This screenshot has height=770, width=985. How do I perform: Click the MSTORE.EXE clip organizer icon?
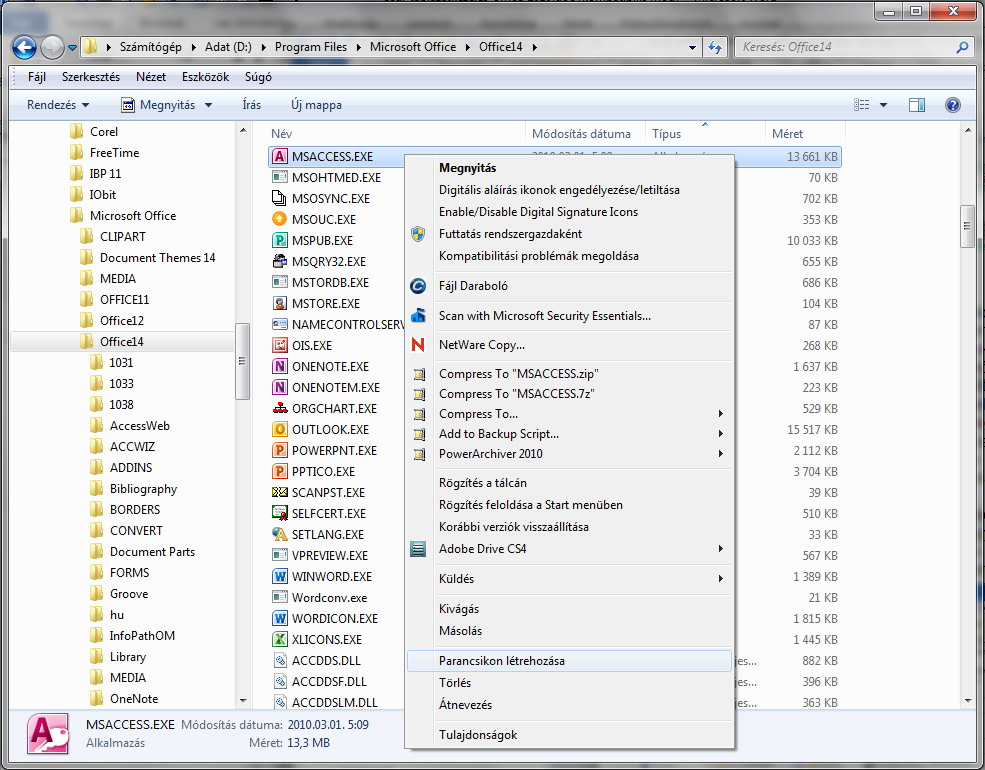point(280,303)
